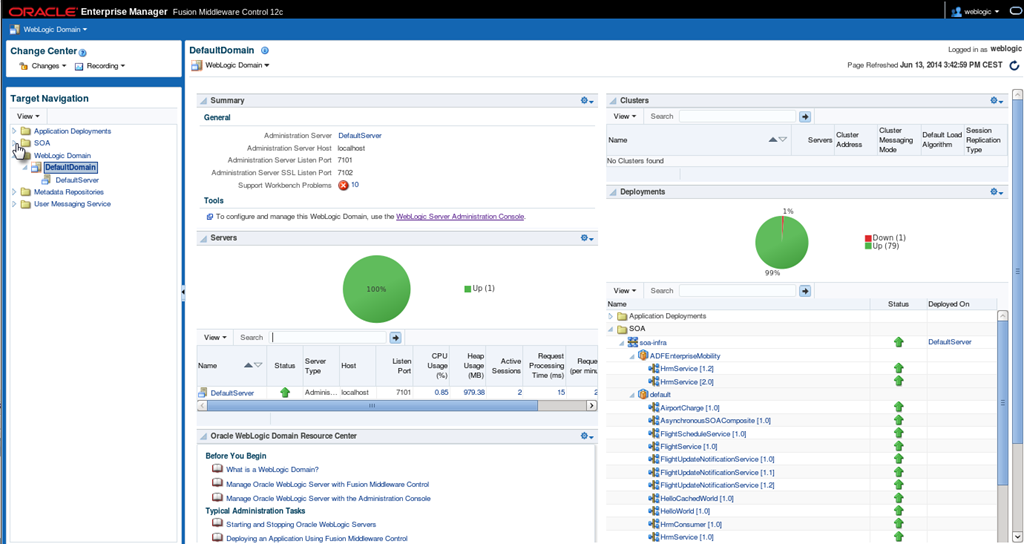Open the Deployments View menu
This screenshot has width=1024, height=544.
625,291
